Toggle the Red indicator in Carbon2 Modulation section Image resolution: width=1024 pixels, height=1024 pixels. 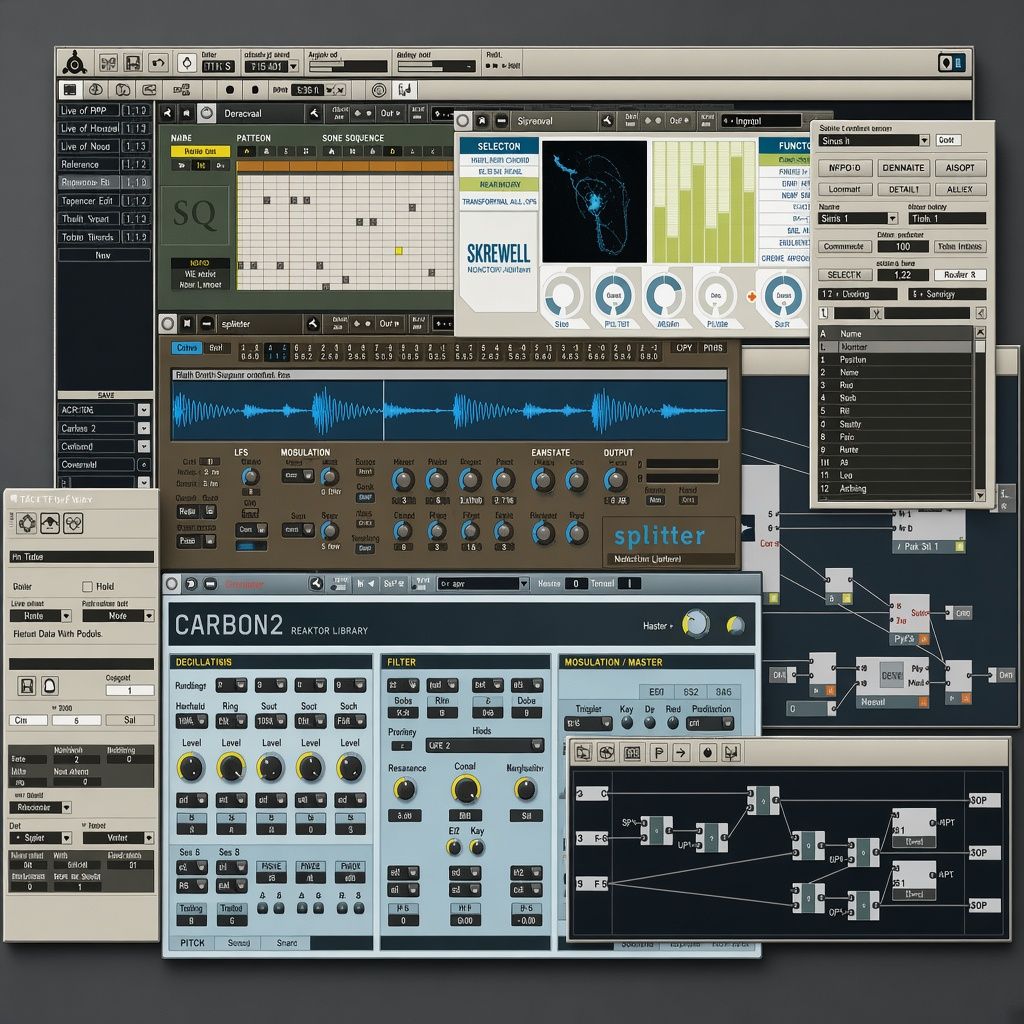pos(673,723)
